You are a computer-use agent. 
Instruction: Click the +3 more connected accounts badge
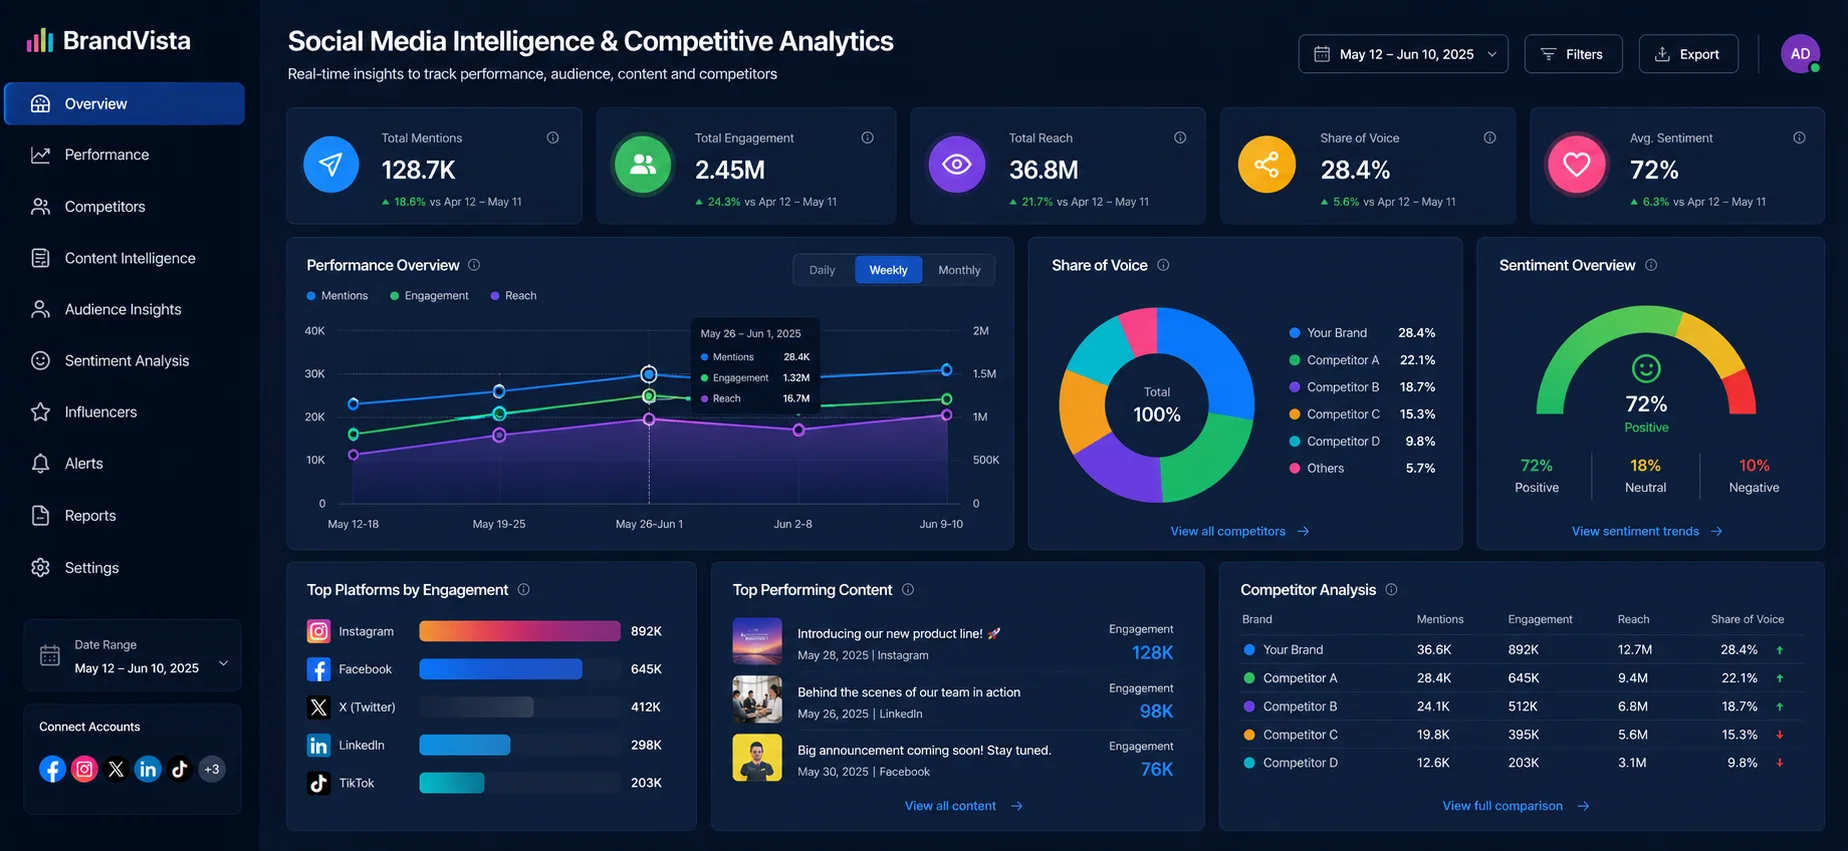[211, 769]
